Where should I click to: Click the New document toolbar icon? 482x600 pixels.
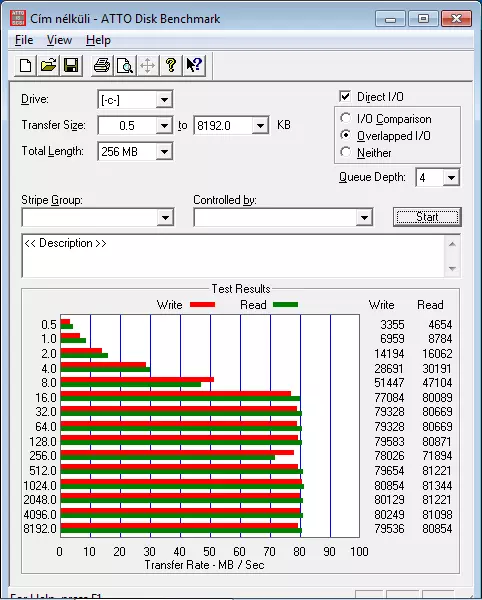(26, 65)
